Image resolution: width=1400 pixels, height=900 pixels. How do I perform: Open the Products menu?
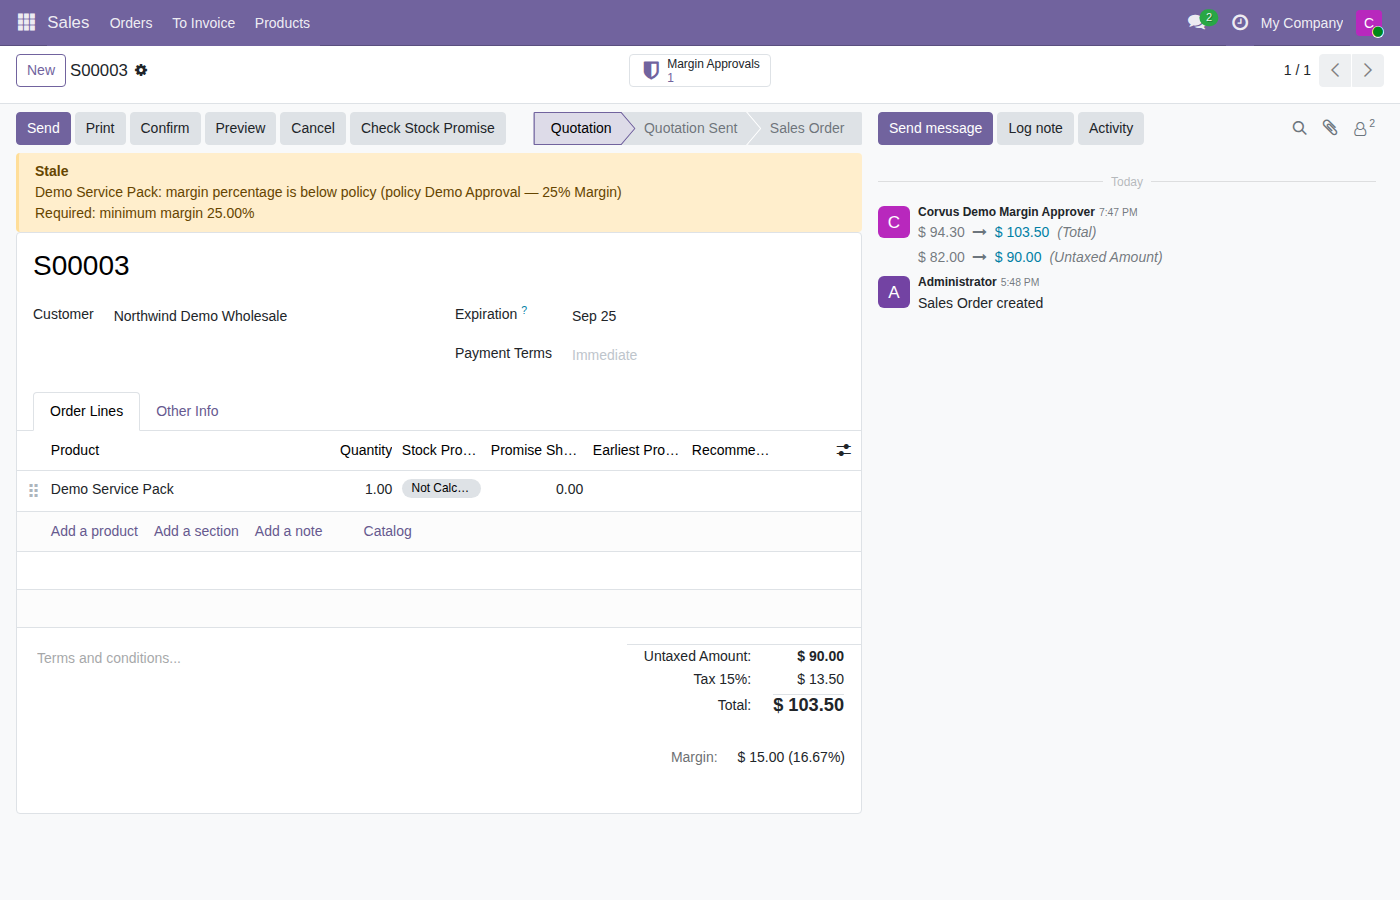282,22
